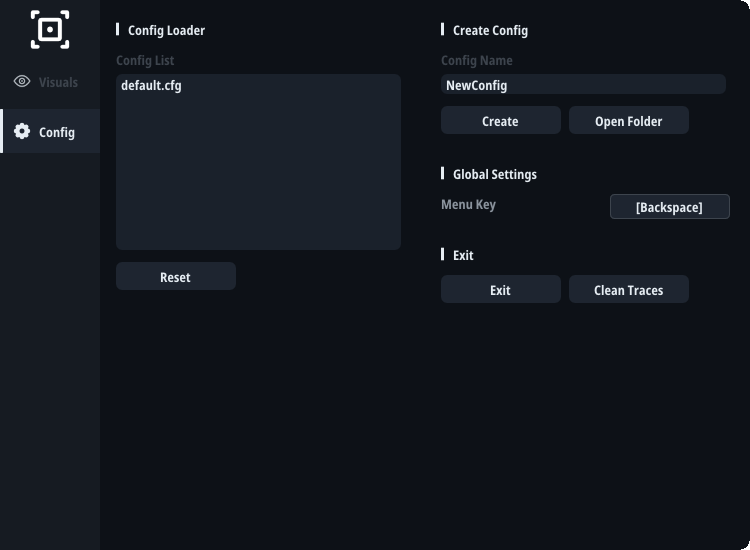Image resolution: width=750 pixels, height=550 pixels.
Task: Rebind the Menu Key [Backspace] button
Action: point(670,207)
